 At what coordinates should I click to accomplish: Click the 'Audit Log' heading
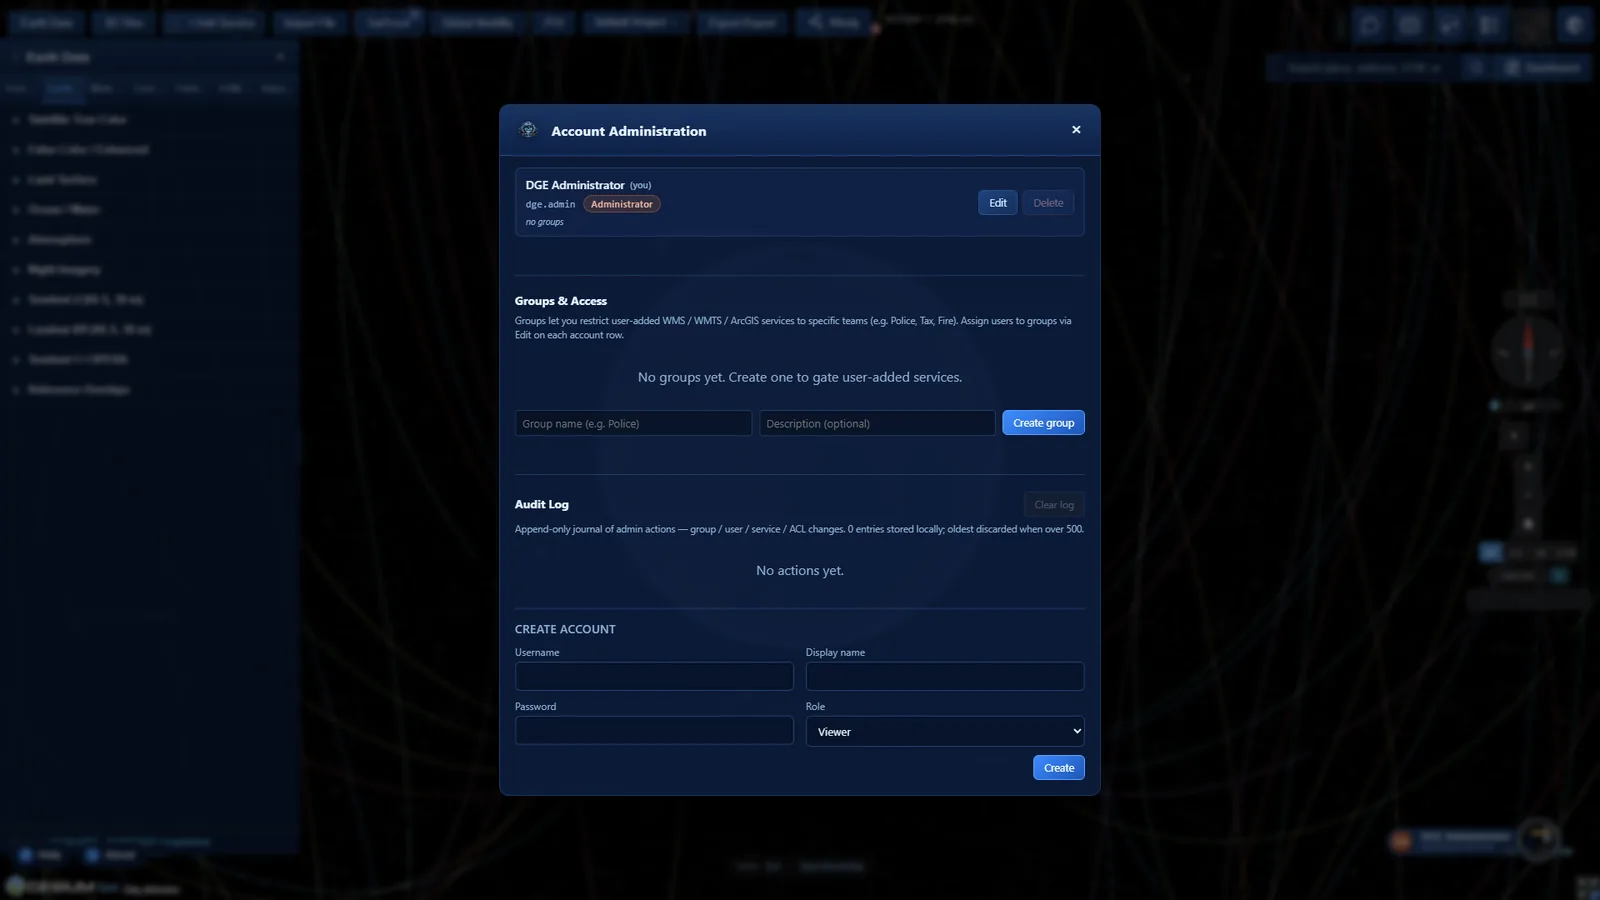coord(541,504)
